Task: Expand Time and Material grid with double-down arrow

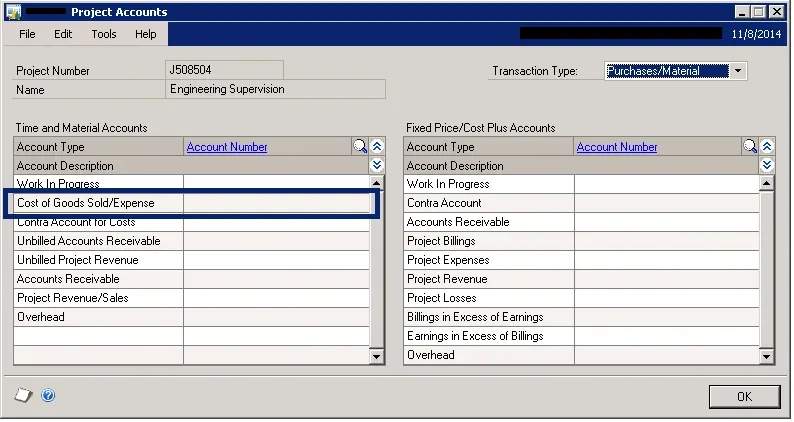Action: click(x=377, y=165)
